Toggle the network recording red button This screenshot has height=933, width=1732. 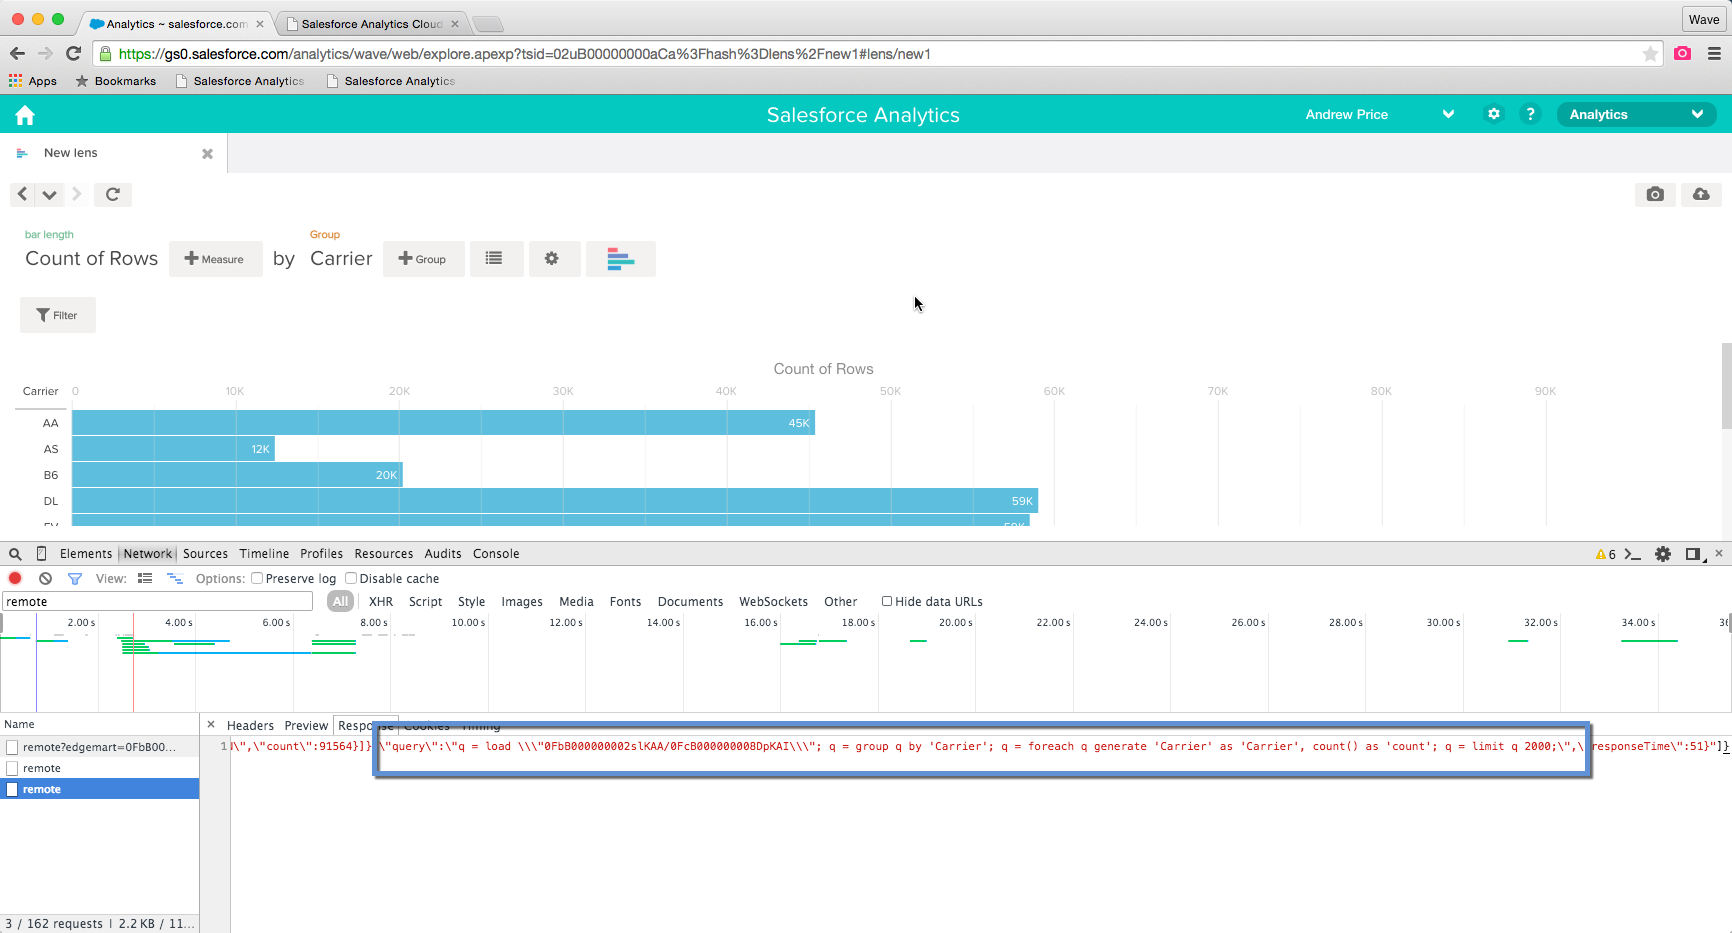[x=15, y=578]
